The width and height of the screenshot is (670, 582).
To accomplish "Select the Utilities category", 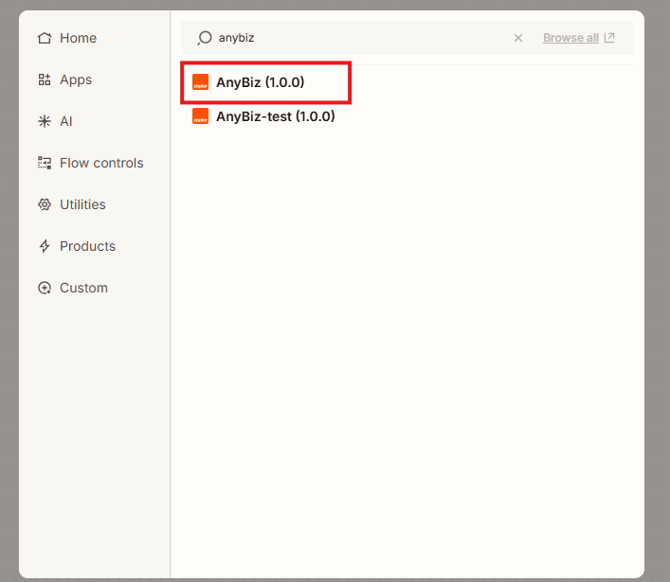I will [x=71, y=204].
